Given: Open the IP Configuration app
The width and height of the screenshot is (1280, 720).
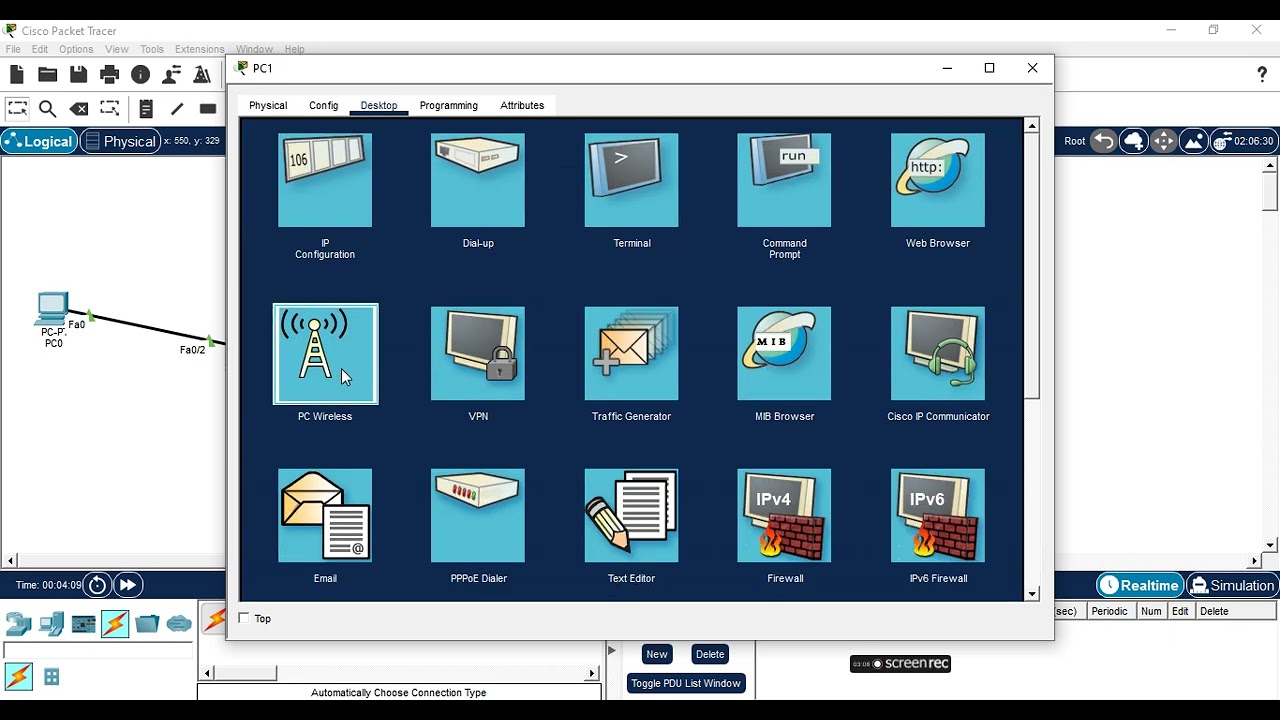Looking at the screenshot, I should (325, 180).
